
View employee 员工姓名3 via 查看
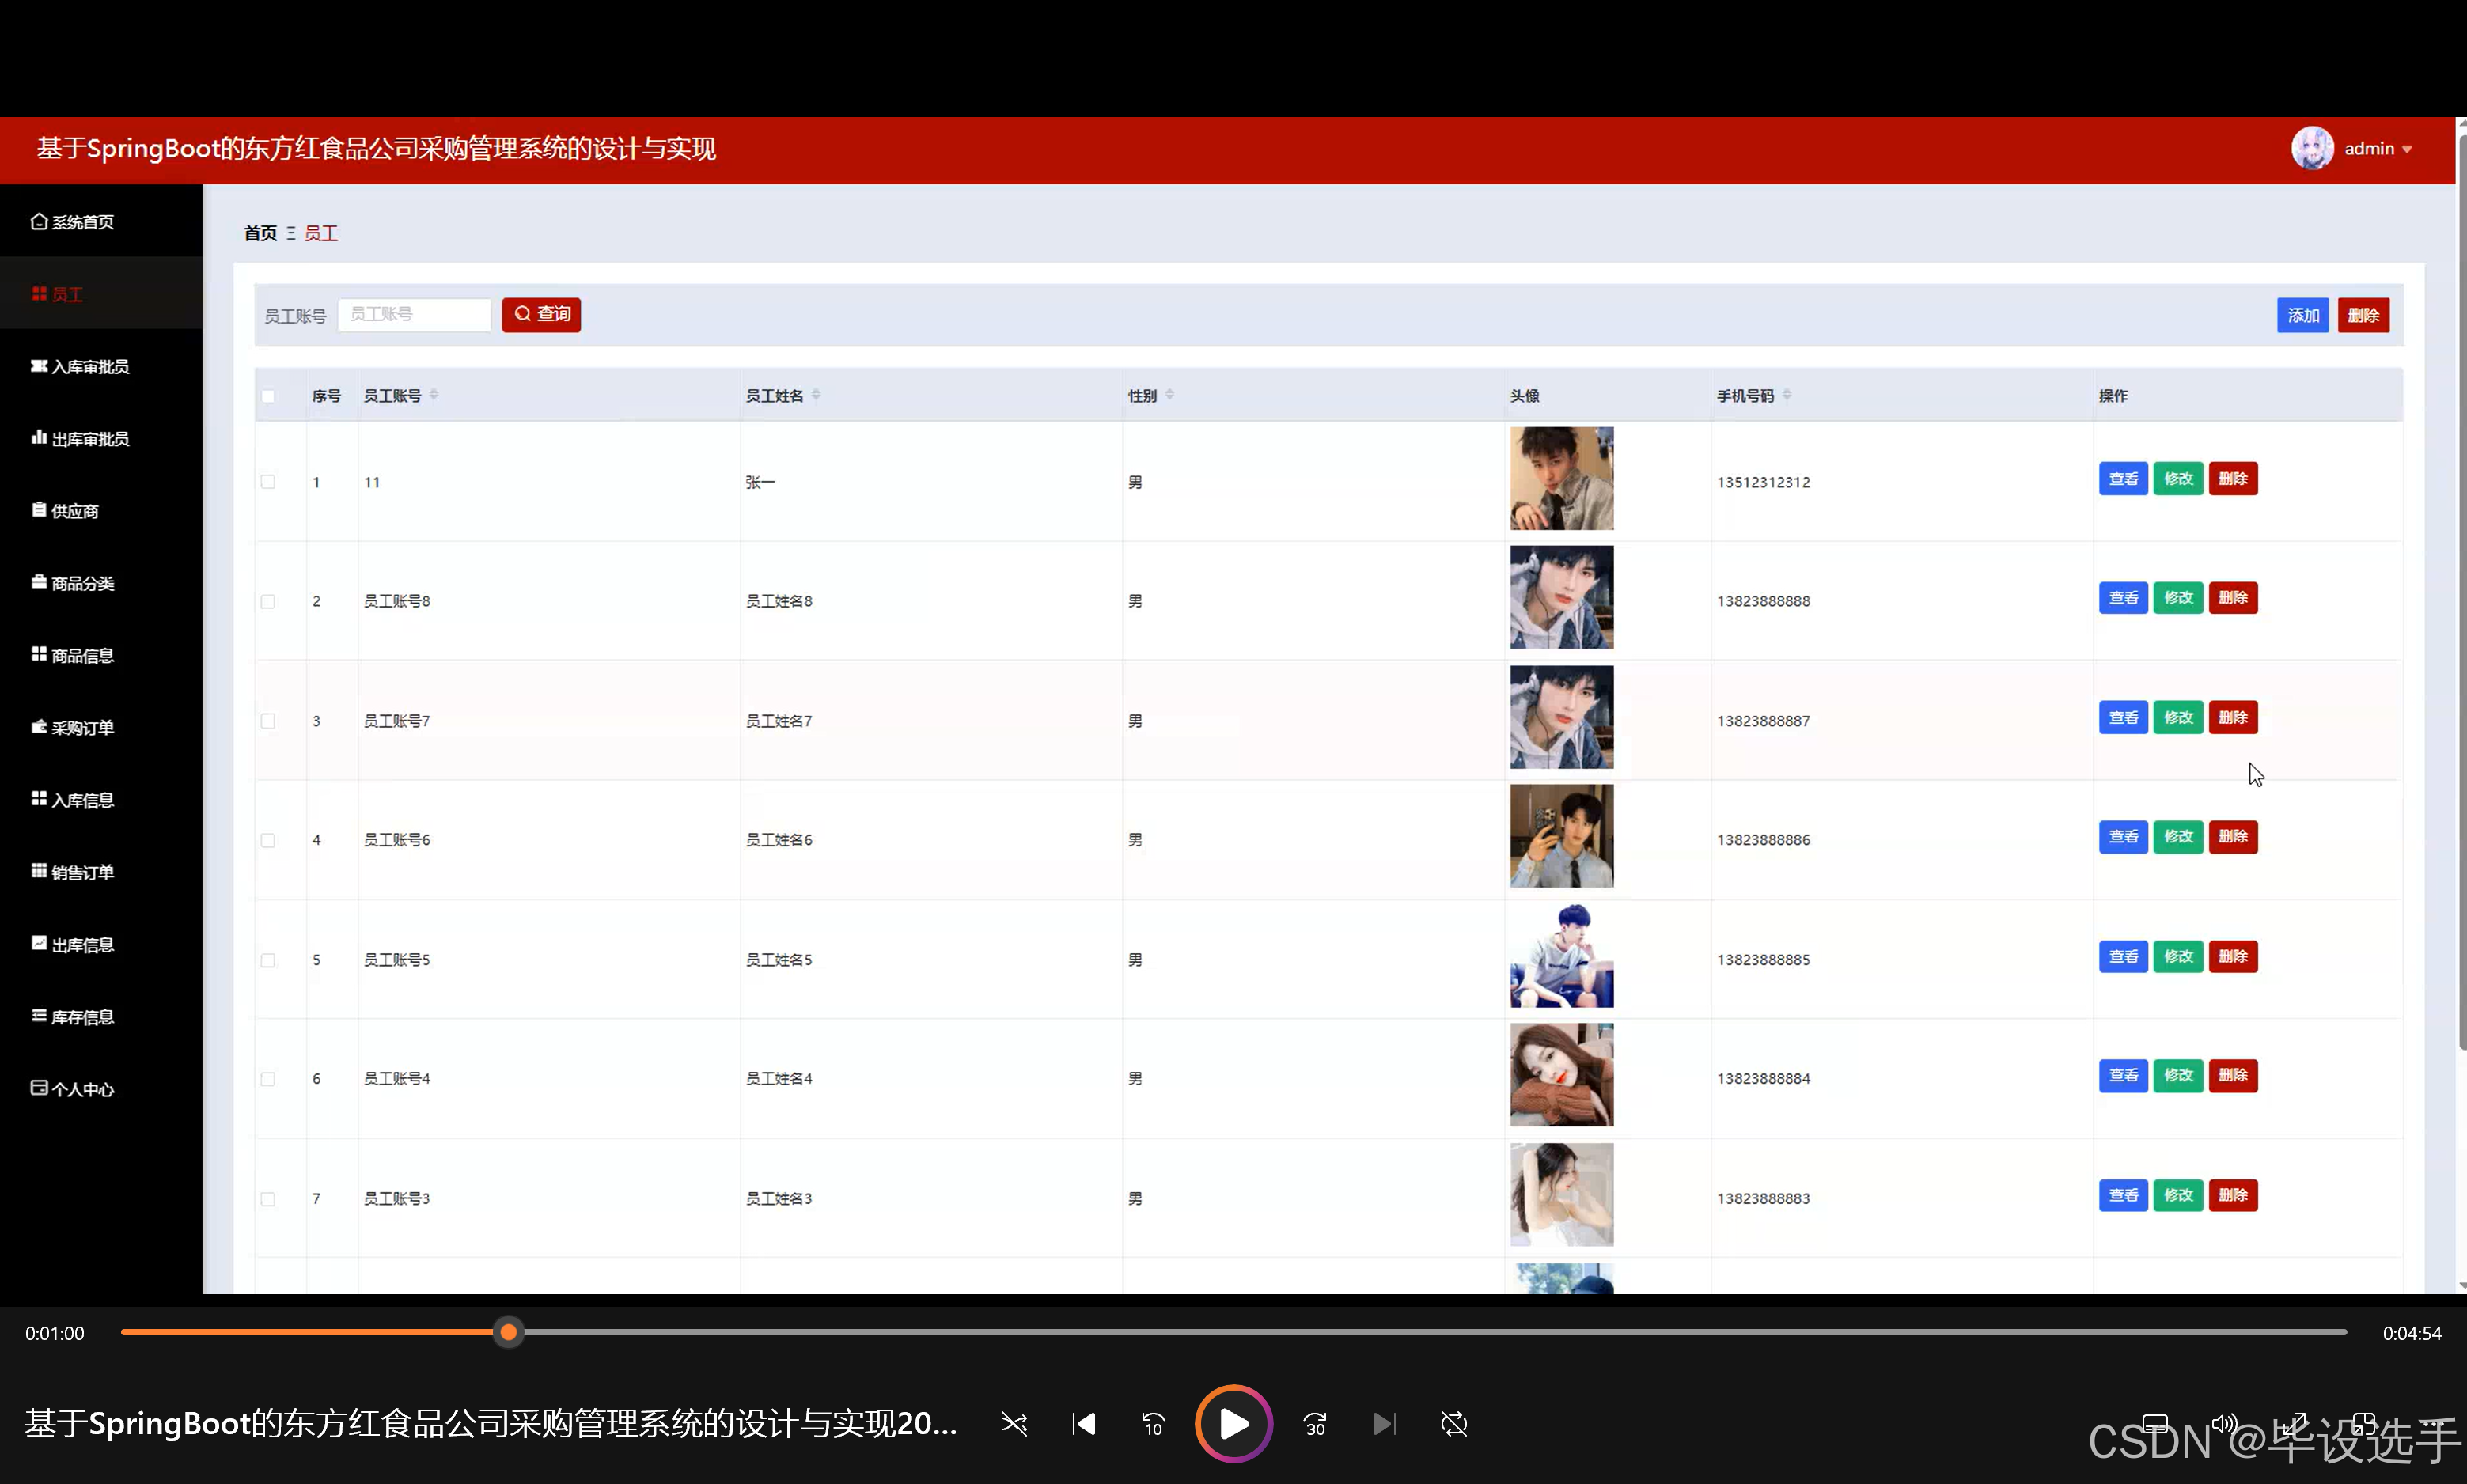[2123, 1196]
